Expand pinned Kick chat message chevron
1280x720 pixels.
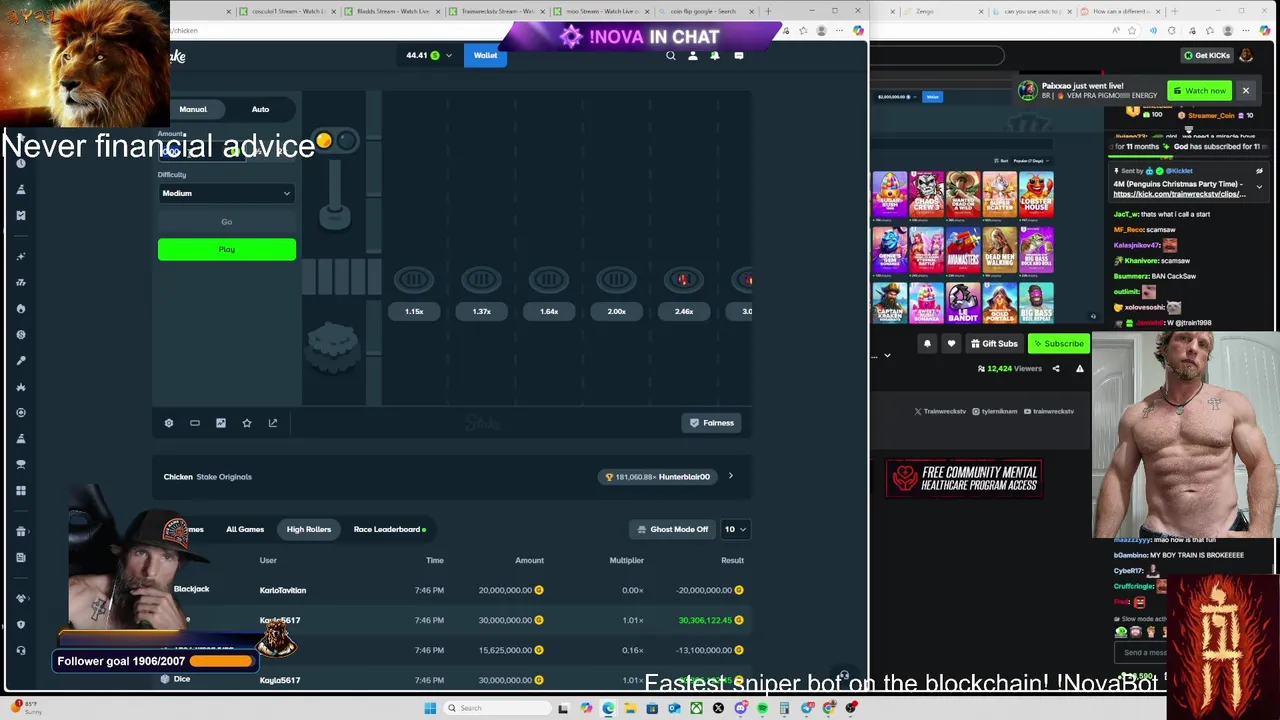pyautogui.click(x=1259, y=187)
